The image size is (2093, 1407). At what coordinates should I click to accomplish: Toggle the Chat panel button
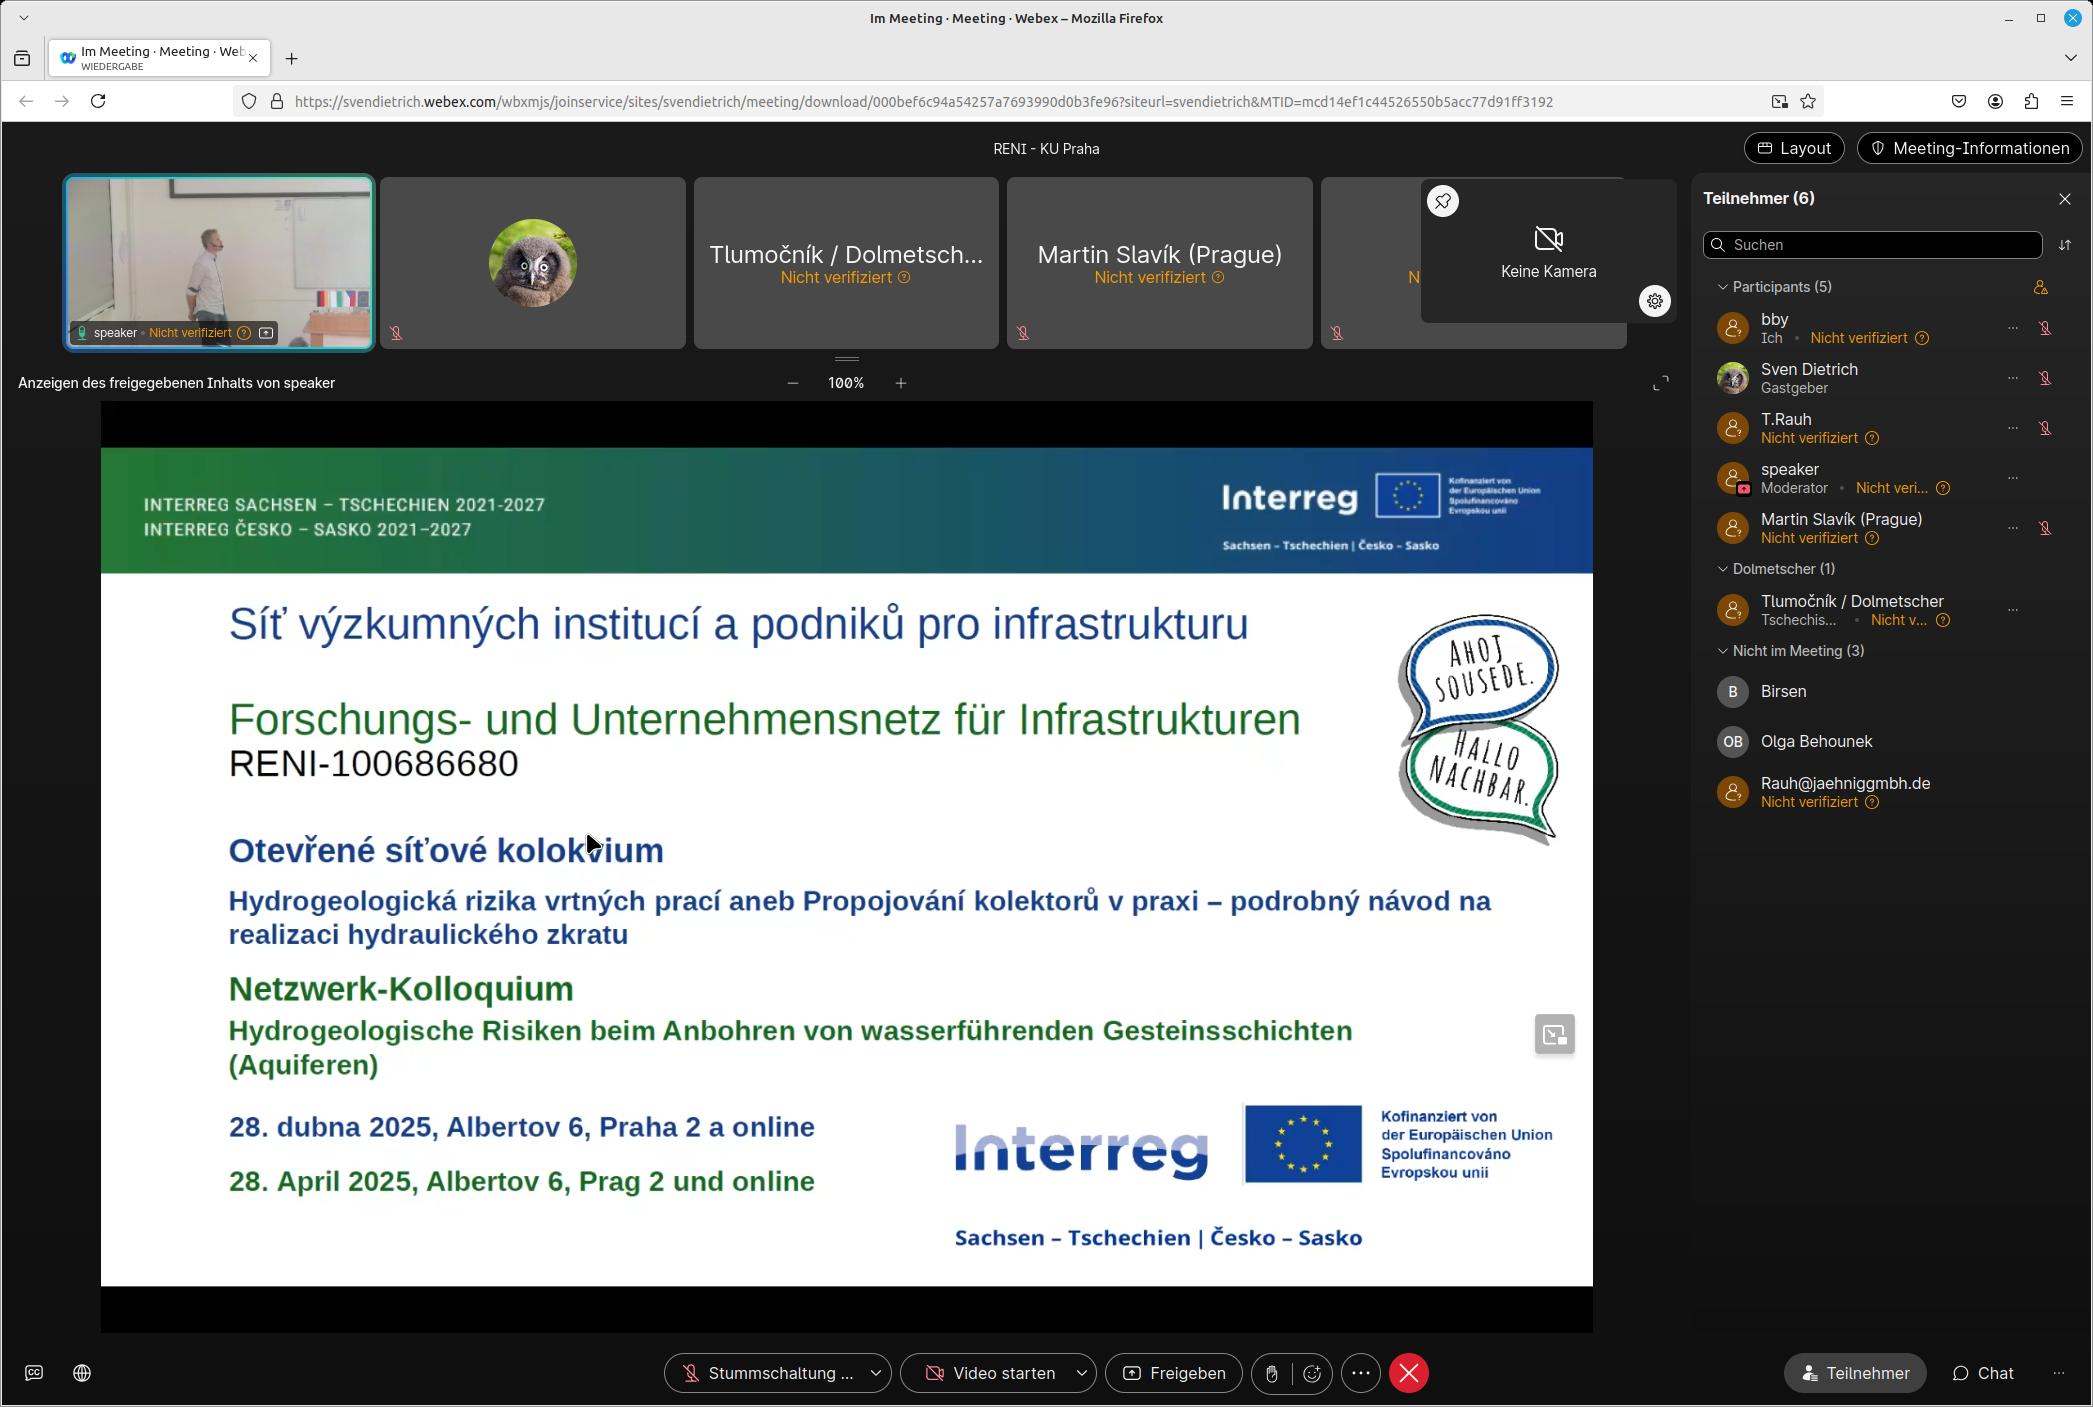click(x=1983, y=1373)
